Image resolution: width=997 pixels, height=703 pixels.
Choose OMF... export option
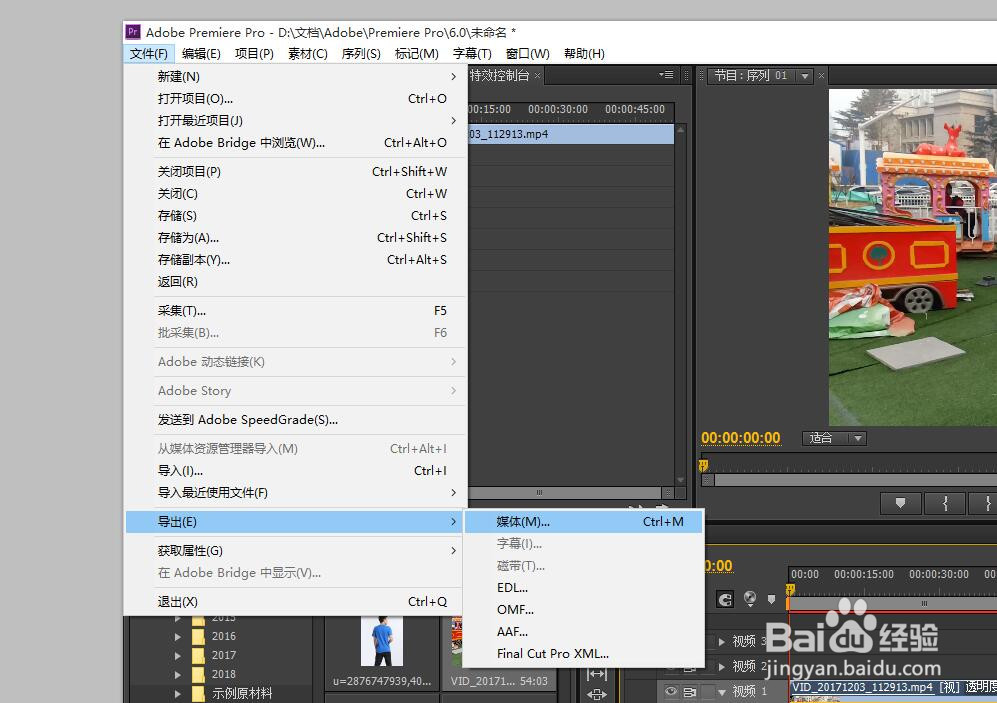pos(583,610)
